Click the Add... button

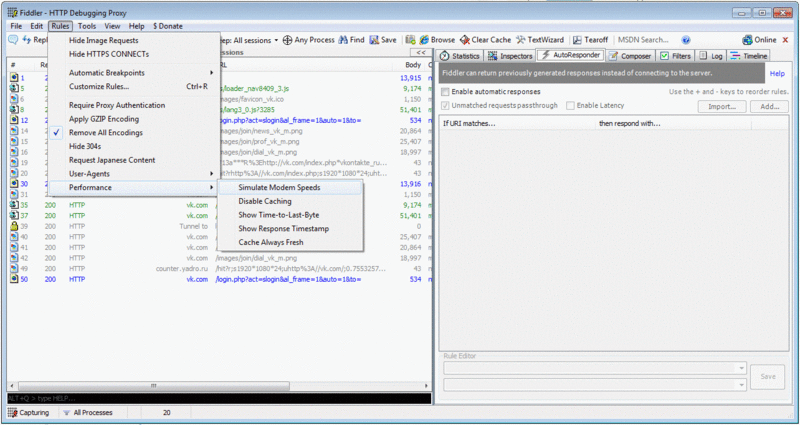tap(769, 107)
